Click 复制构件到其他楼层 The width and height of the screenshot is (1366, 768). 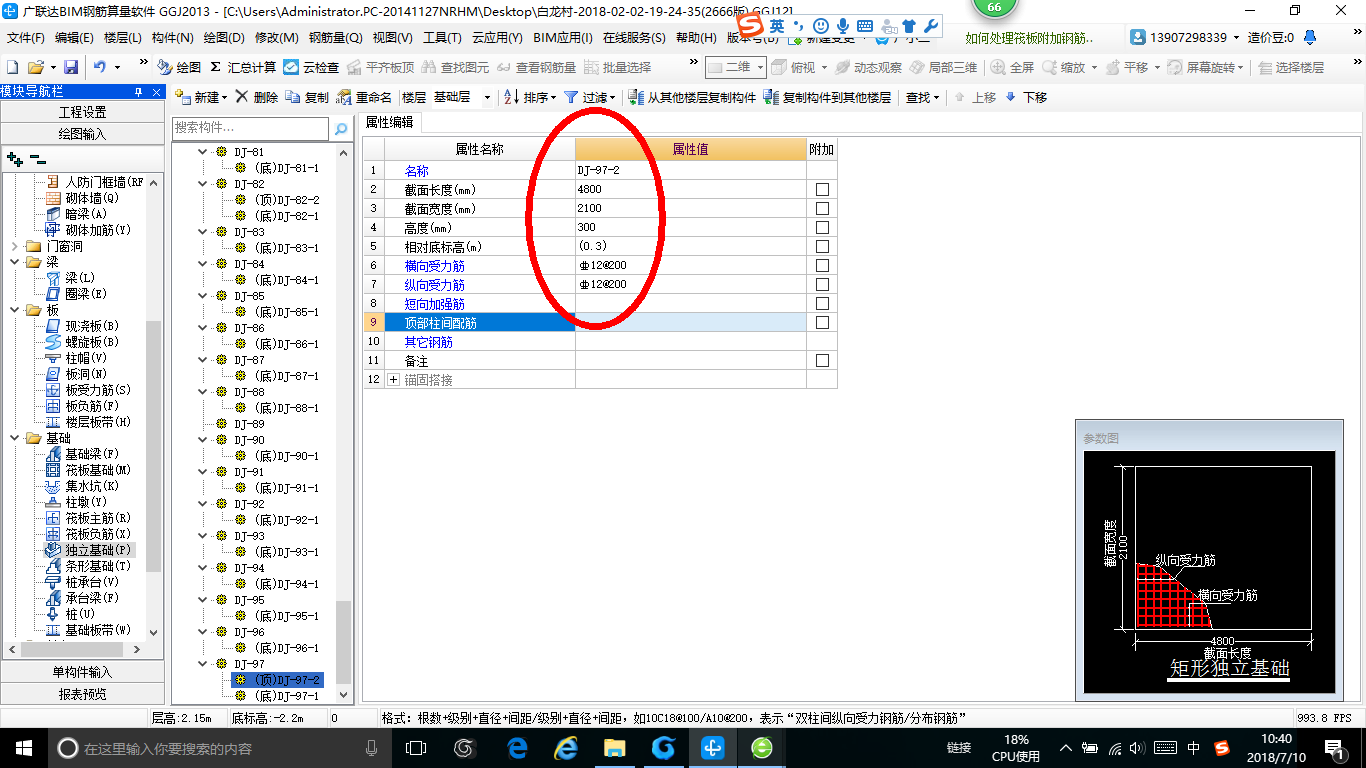point(827,98)
